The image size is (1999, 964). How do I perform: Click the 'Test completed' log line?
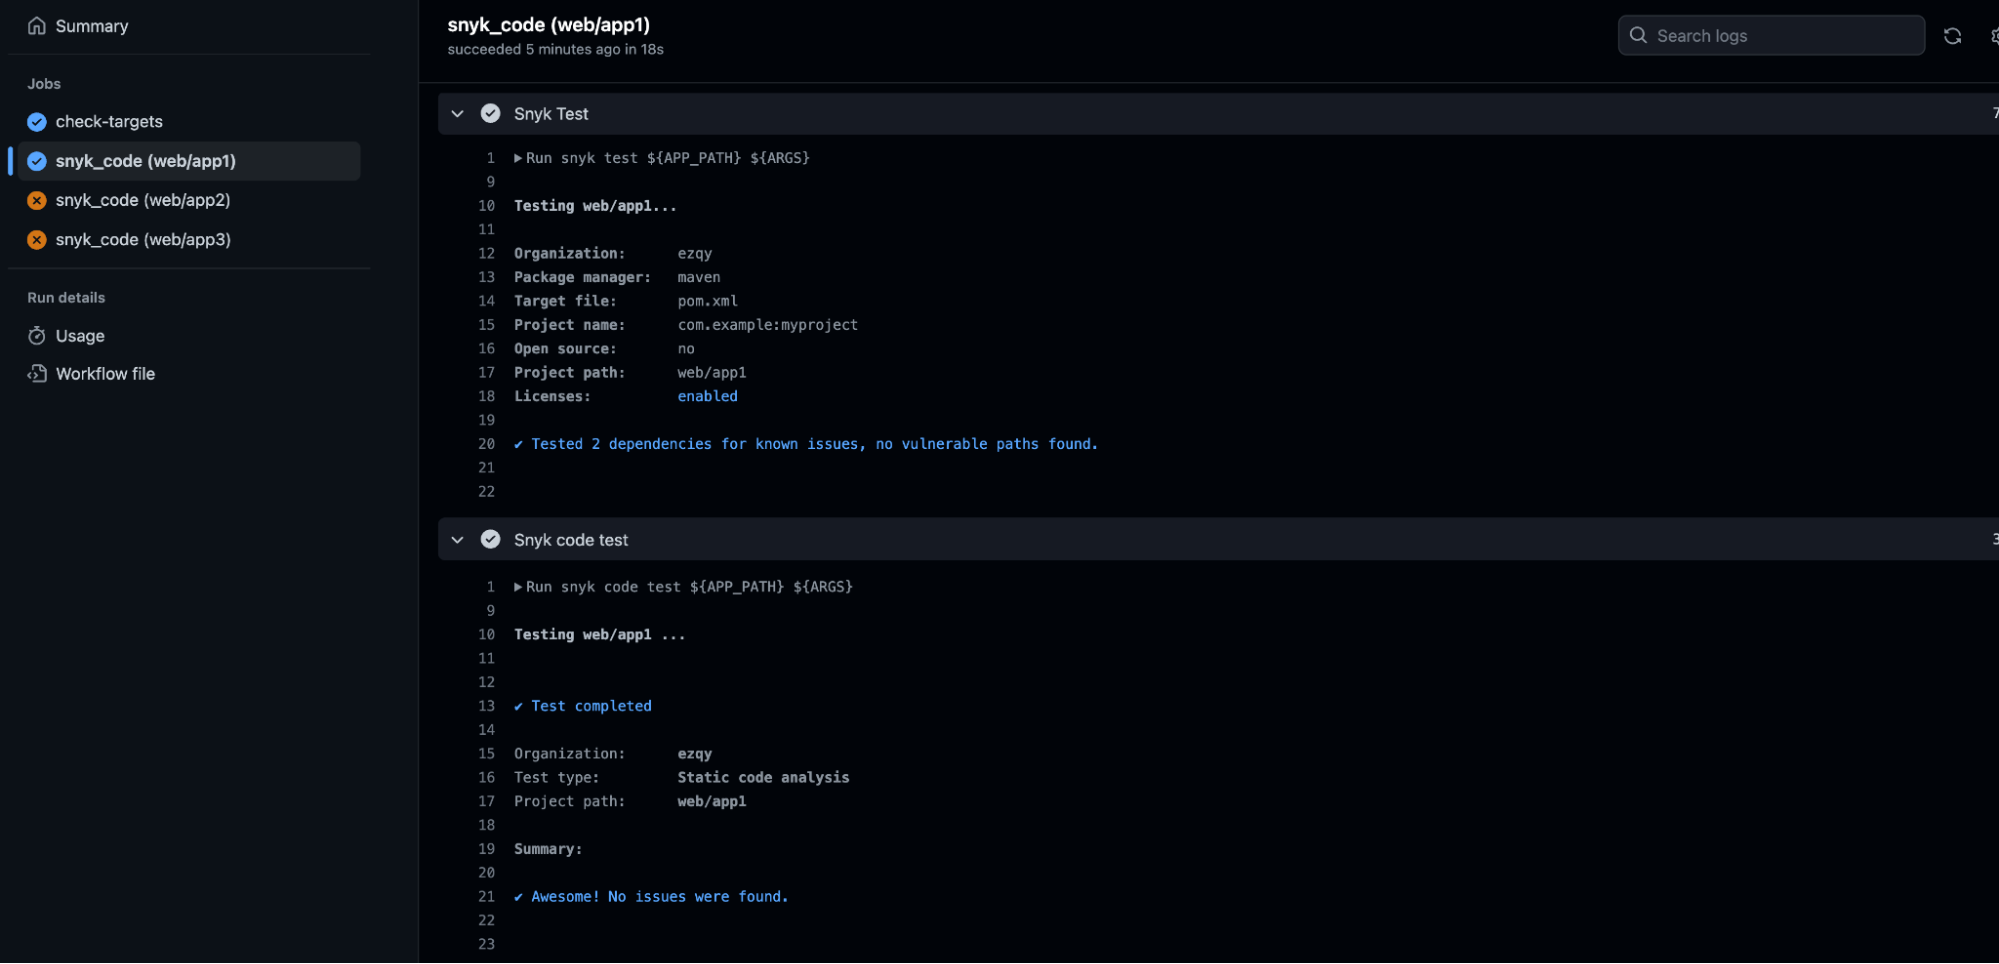coord(583,706)
